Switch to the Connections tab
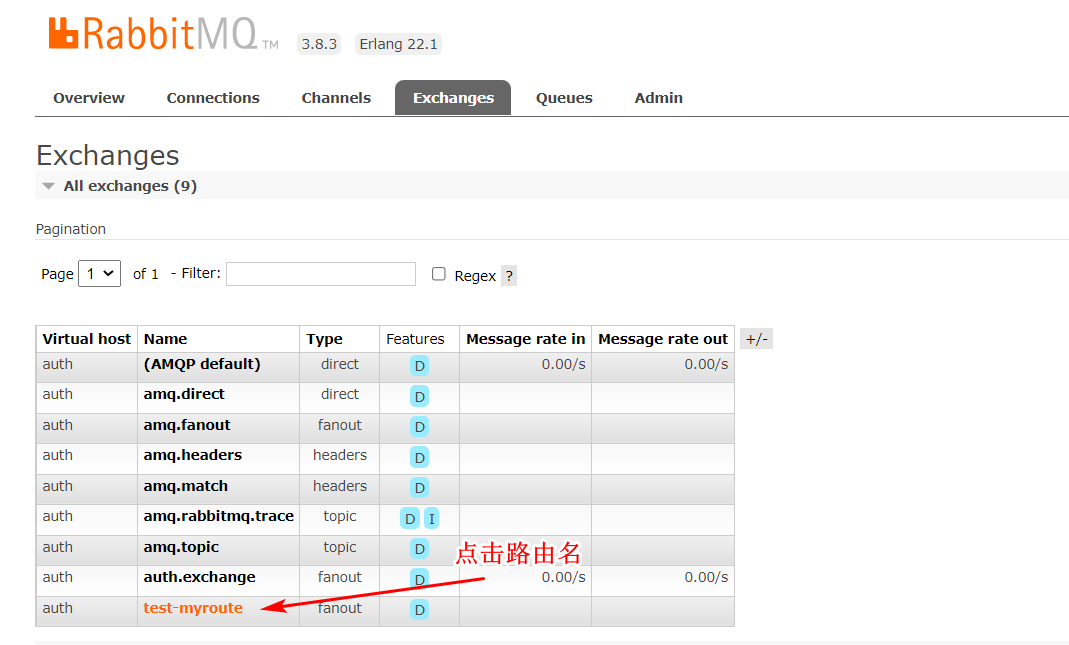Viewport: 1069px width, 645px height. [213, 98]
